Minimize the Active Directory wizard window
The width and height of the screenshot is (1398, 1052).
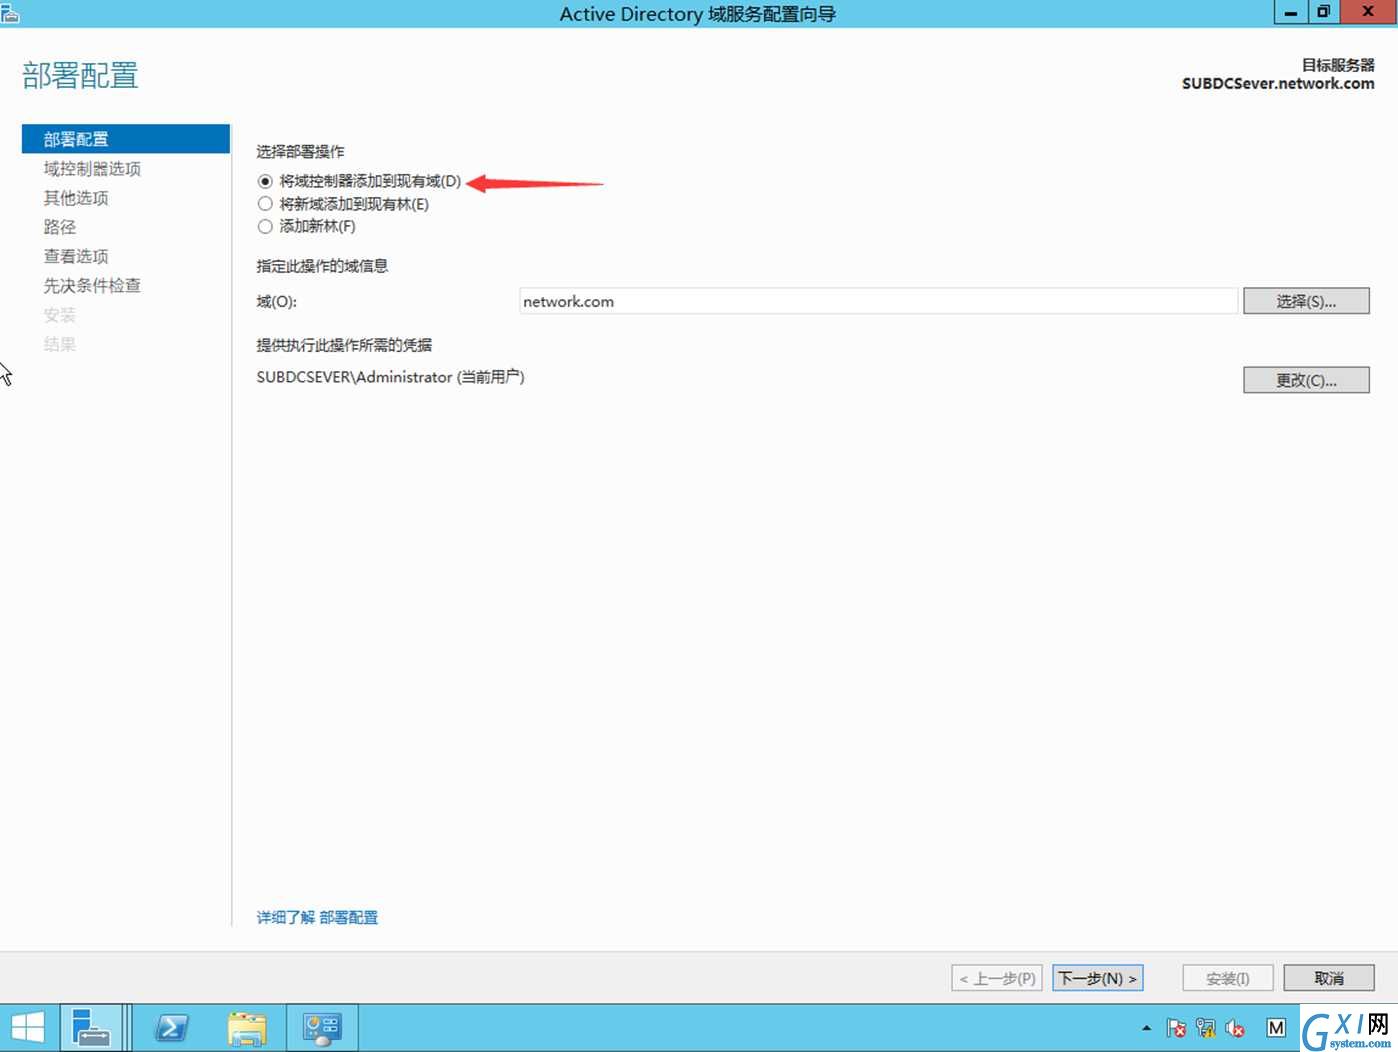tap(1290, 12)
